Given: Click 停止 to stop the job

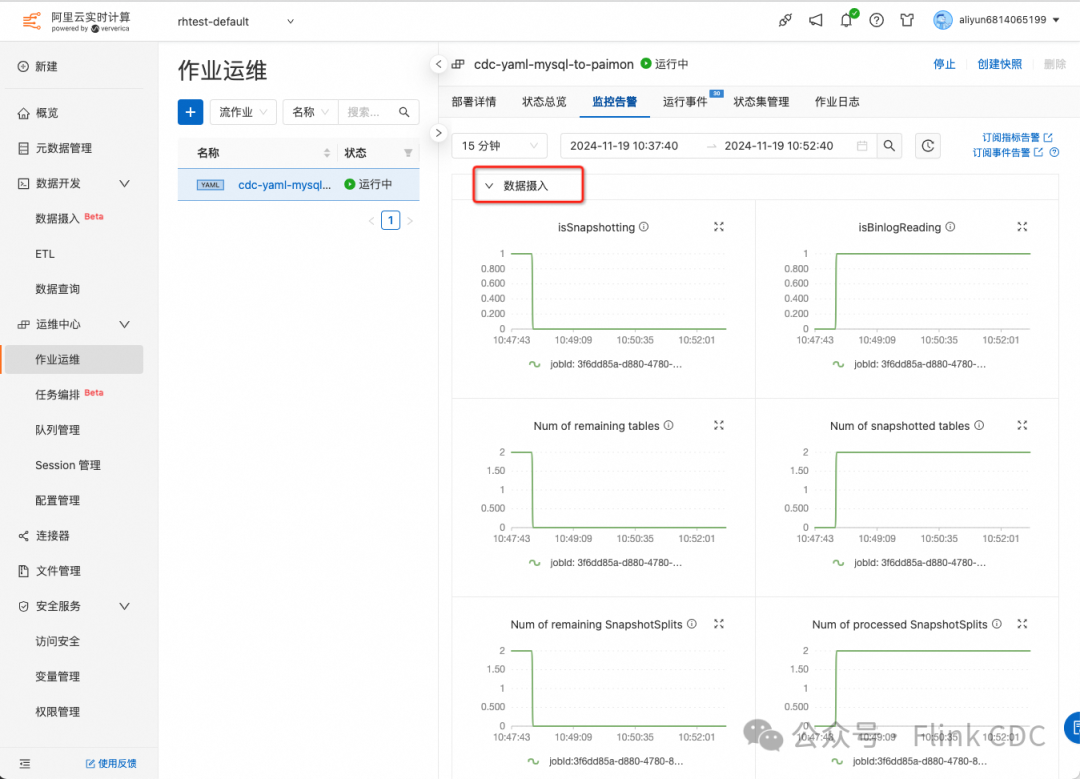Looking at the screenshot, I should coord(944,64).
